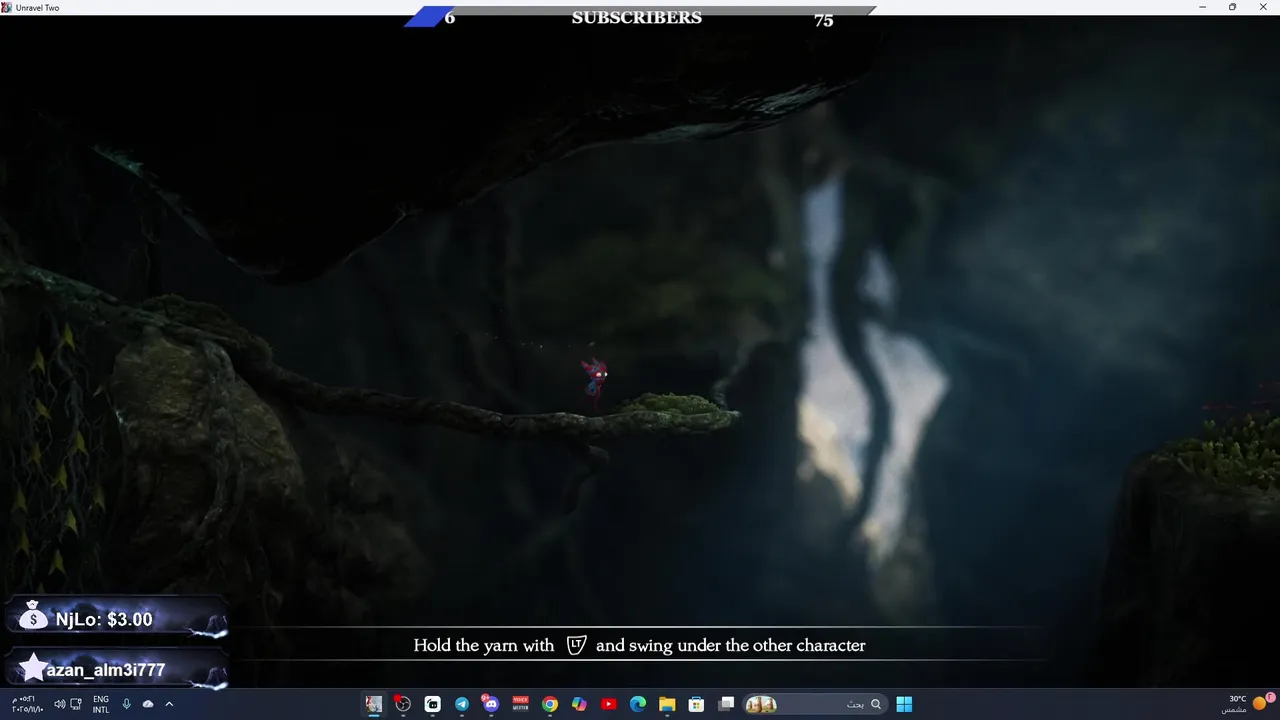Launch Google Chrome from the taskbar
This screenshot has width=1280, height=720.
550,704
